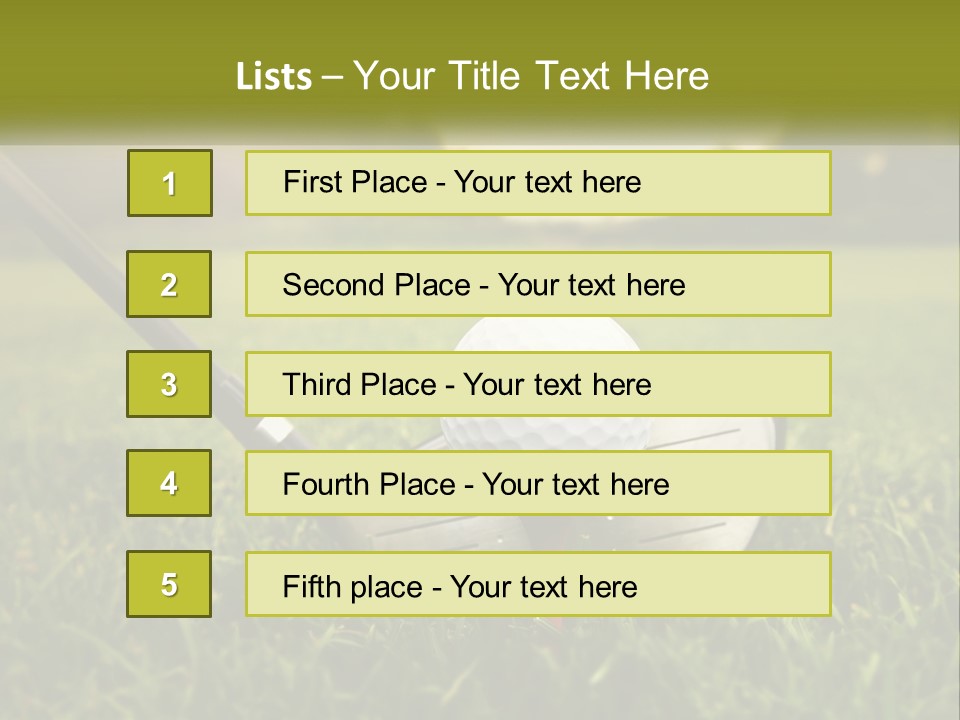Click the number 3 box
The height and width of the screenshot is (720, 960).
[x=169, y=384]
